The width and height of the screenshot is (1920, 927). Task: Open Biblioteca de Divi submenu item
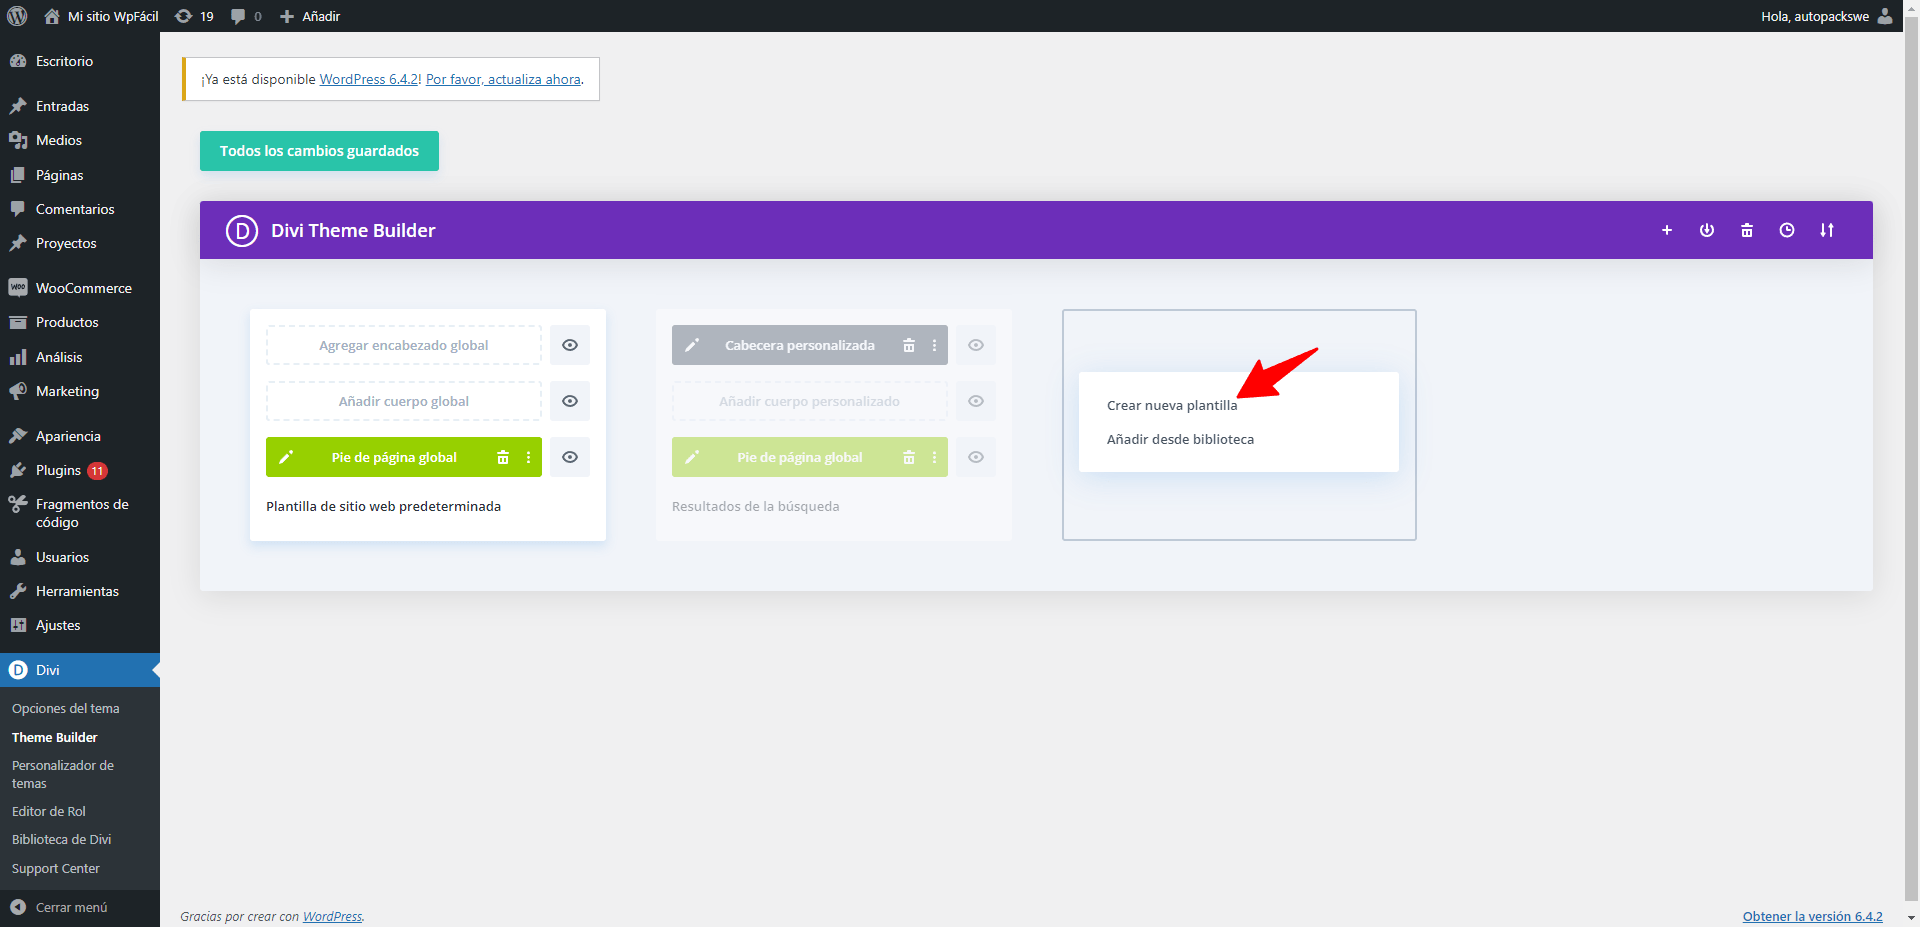click(x=62, y=839)
